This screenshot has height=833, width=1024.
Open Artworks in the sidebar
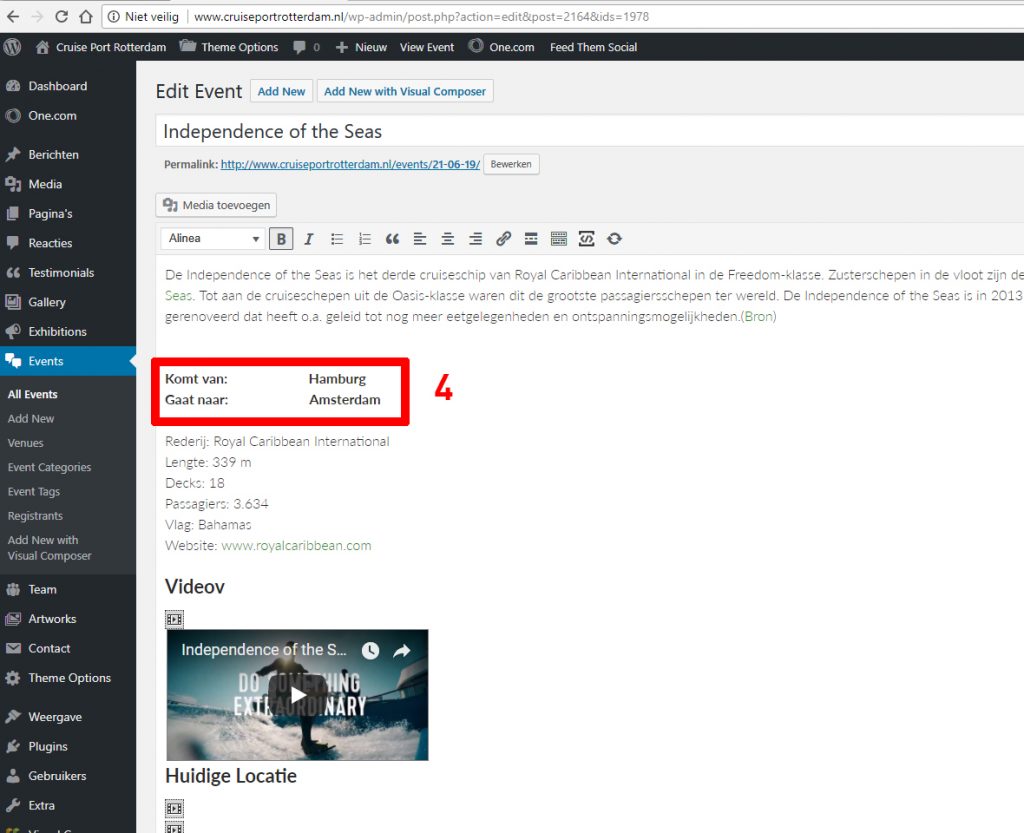68,619
